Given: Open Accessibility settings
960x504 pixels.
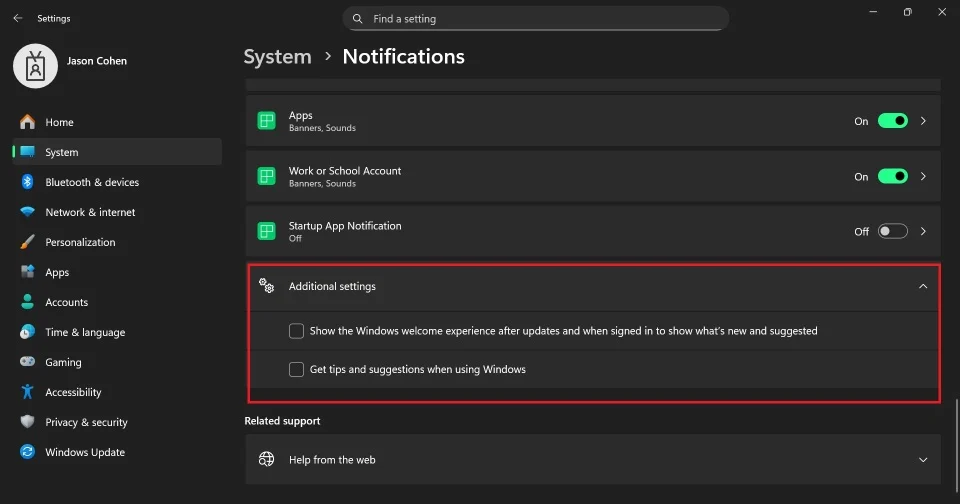Looking at the screenshot, I should coord(117,392).
